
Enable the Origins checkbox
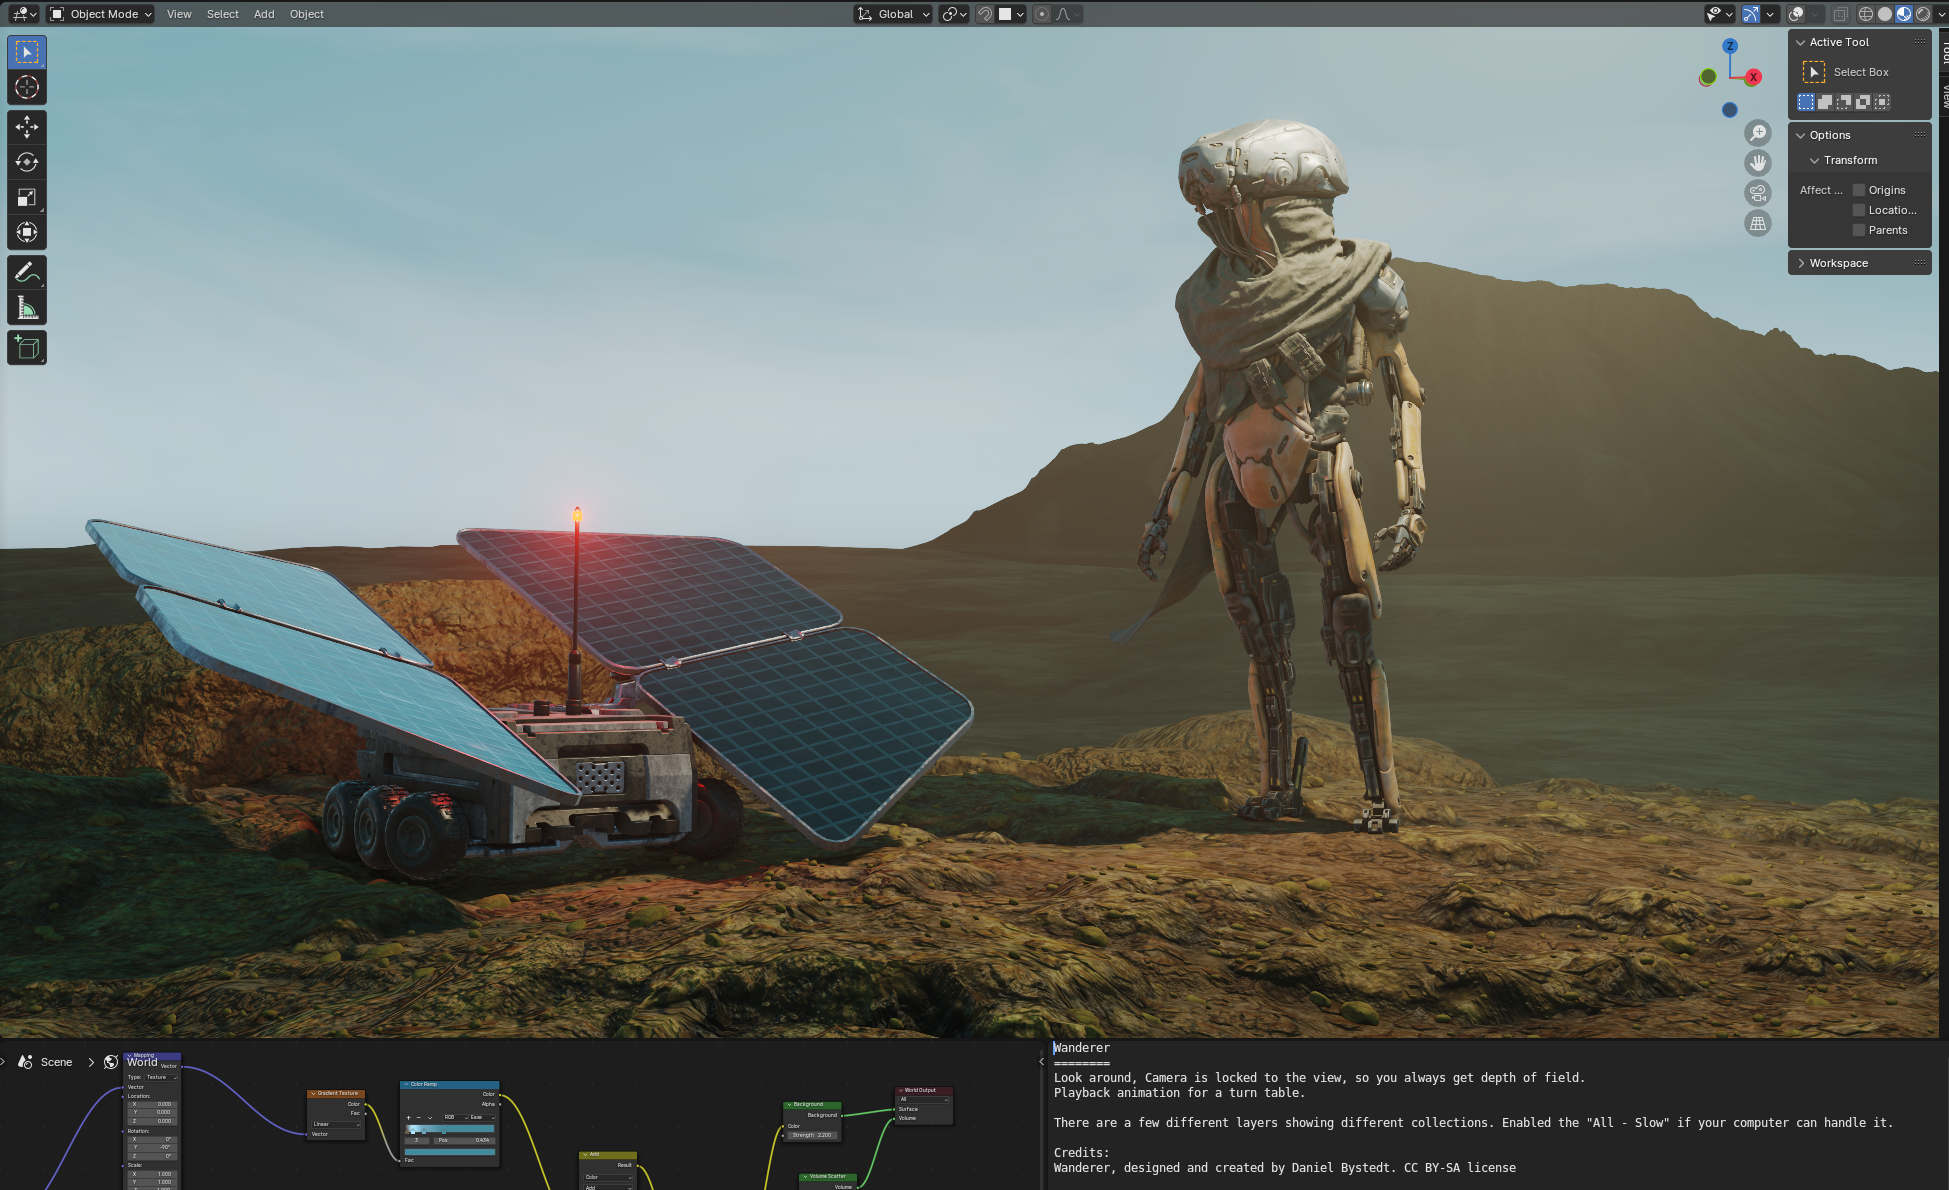point(1859,190)
